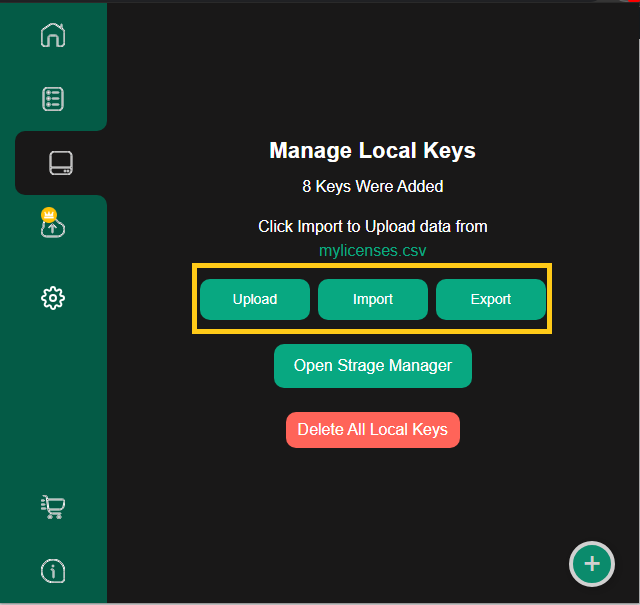Select the local storage drive icon
This screenshot has height=605, width=640.
(x=61, y=163)
